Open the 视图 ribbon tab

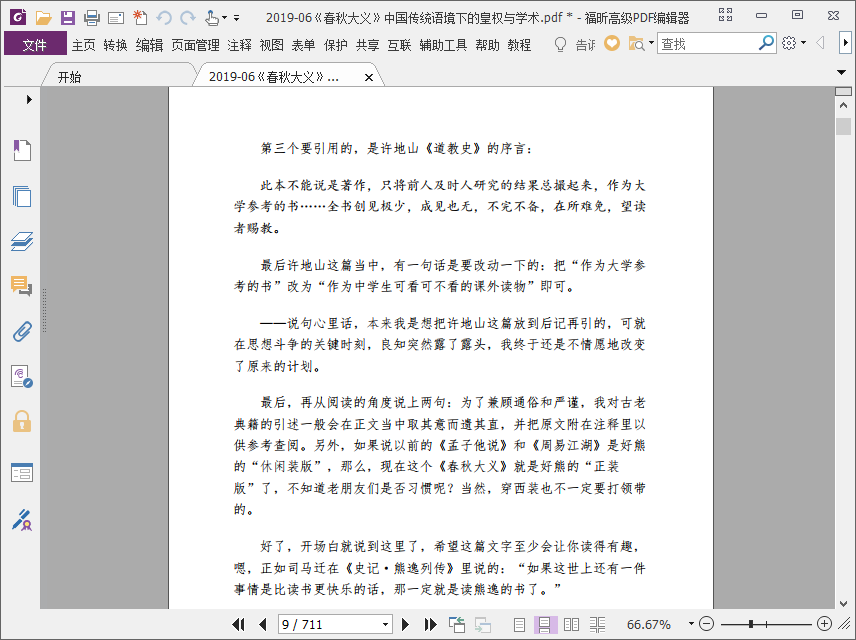click(271, 45)
